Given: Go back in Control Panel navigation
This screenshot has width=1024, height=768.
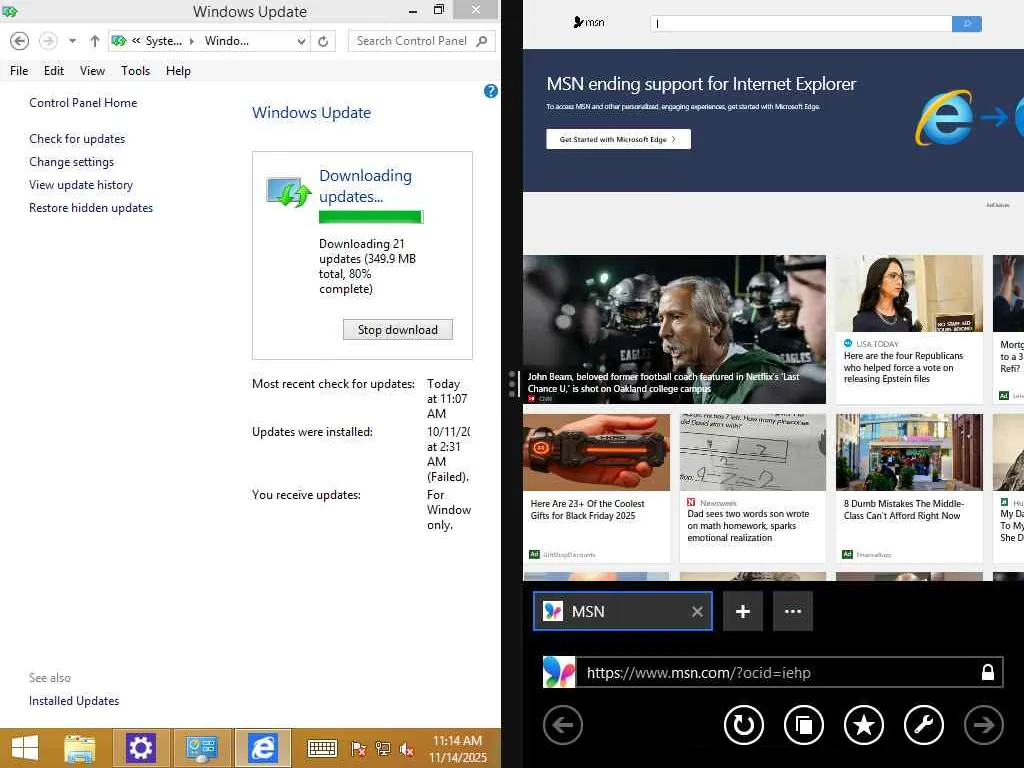Looking at the screenshot, I should pos(20,41).
